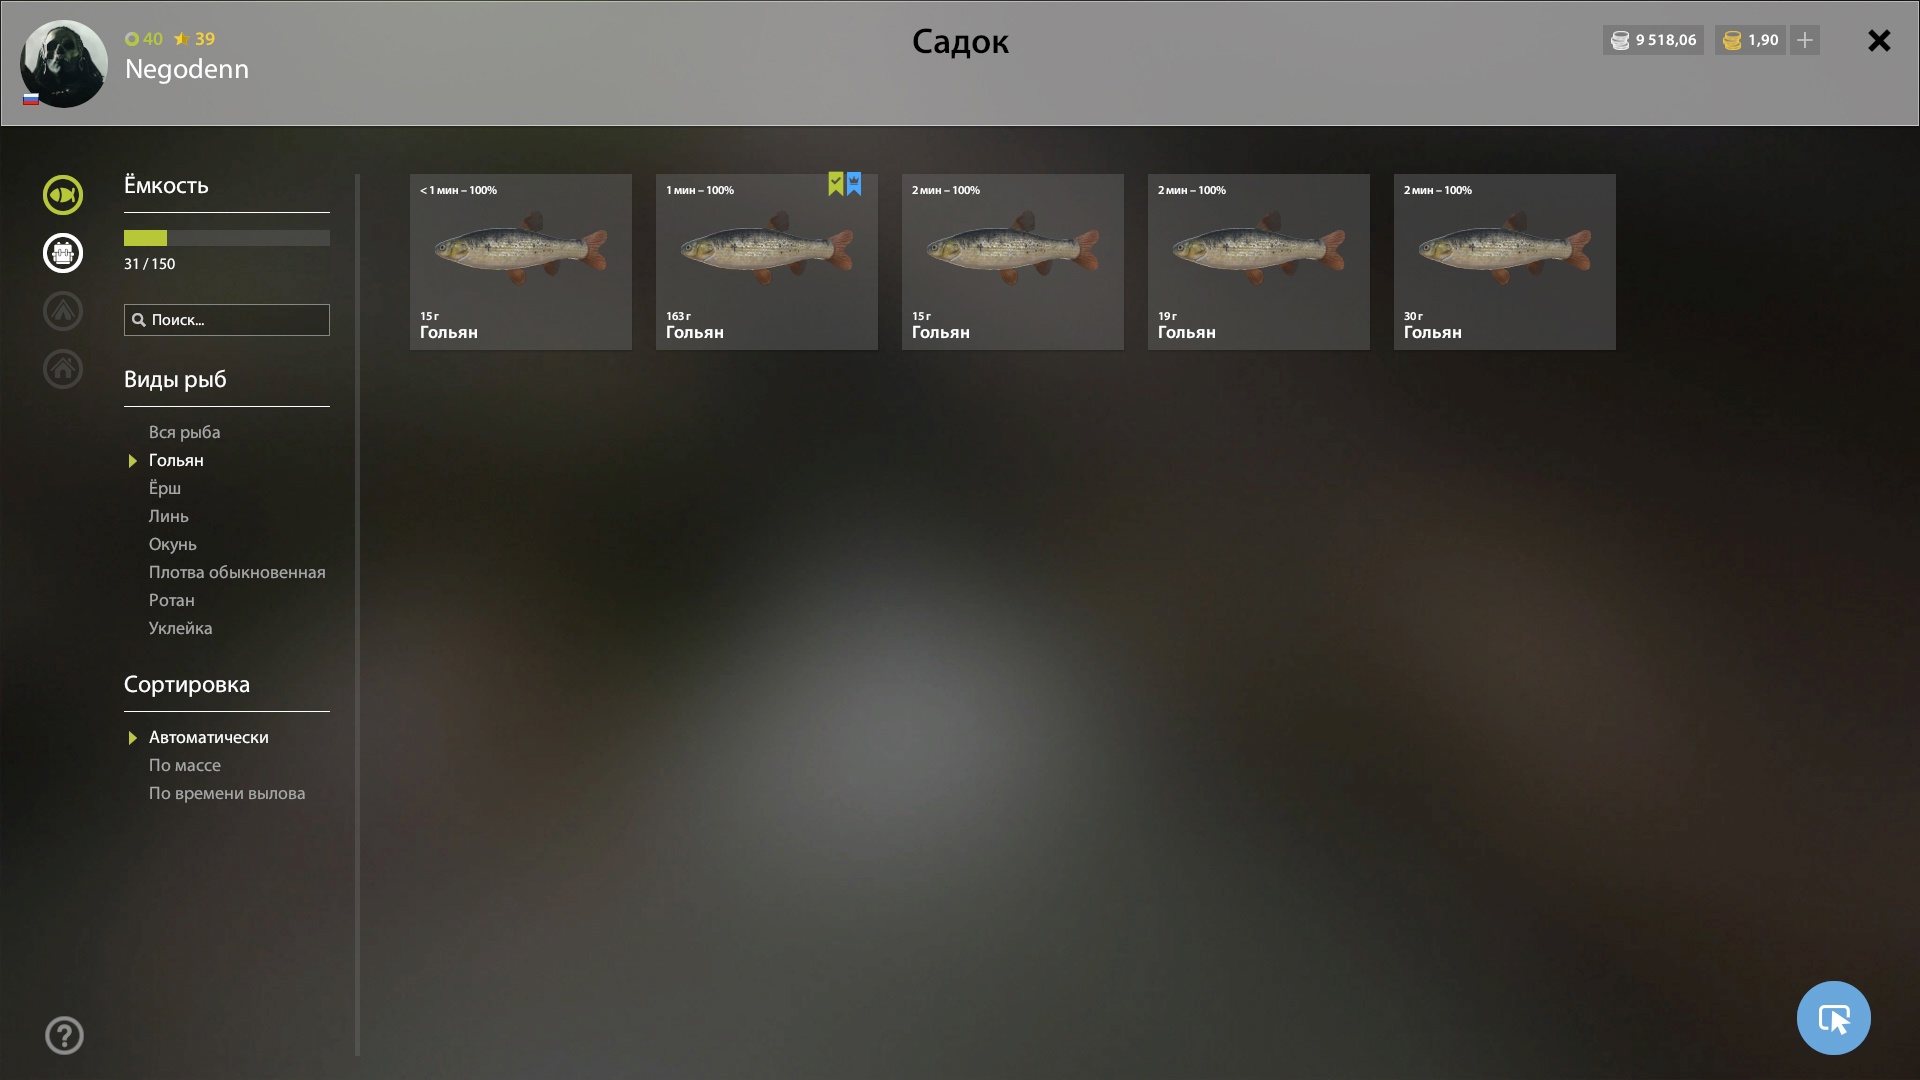
Task: Click the blue crown bookmark on Гольян card
Action: coord(854,184)
